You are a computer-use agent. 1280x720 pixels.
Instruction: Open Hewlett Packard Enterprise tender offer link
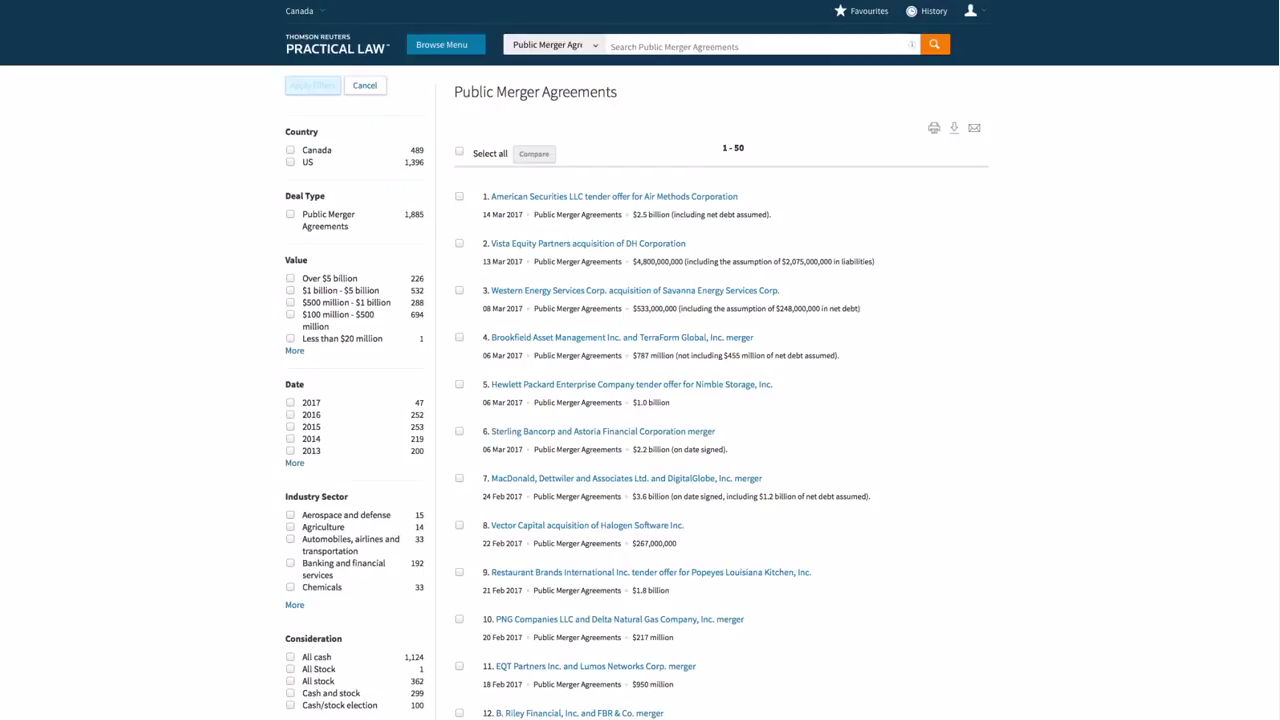click(632, 385)
